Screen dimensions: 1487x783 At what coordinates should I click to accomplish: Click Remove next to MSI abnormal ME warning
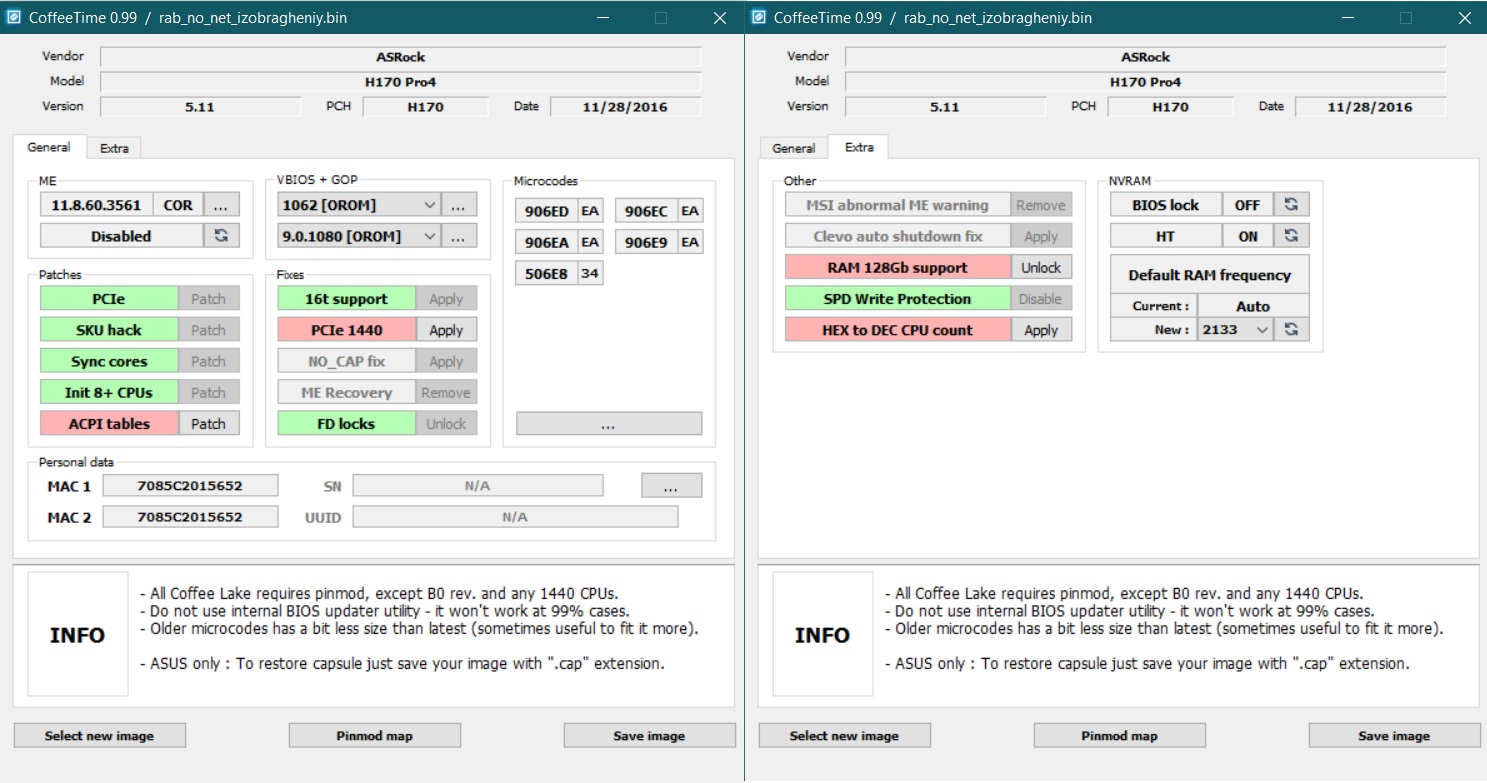coord(1041,205)
